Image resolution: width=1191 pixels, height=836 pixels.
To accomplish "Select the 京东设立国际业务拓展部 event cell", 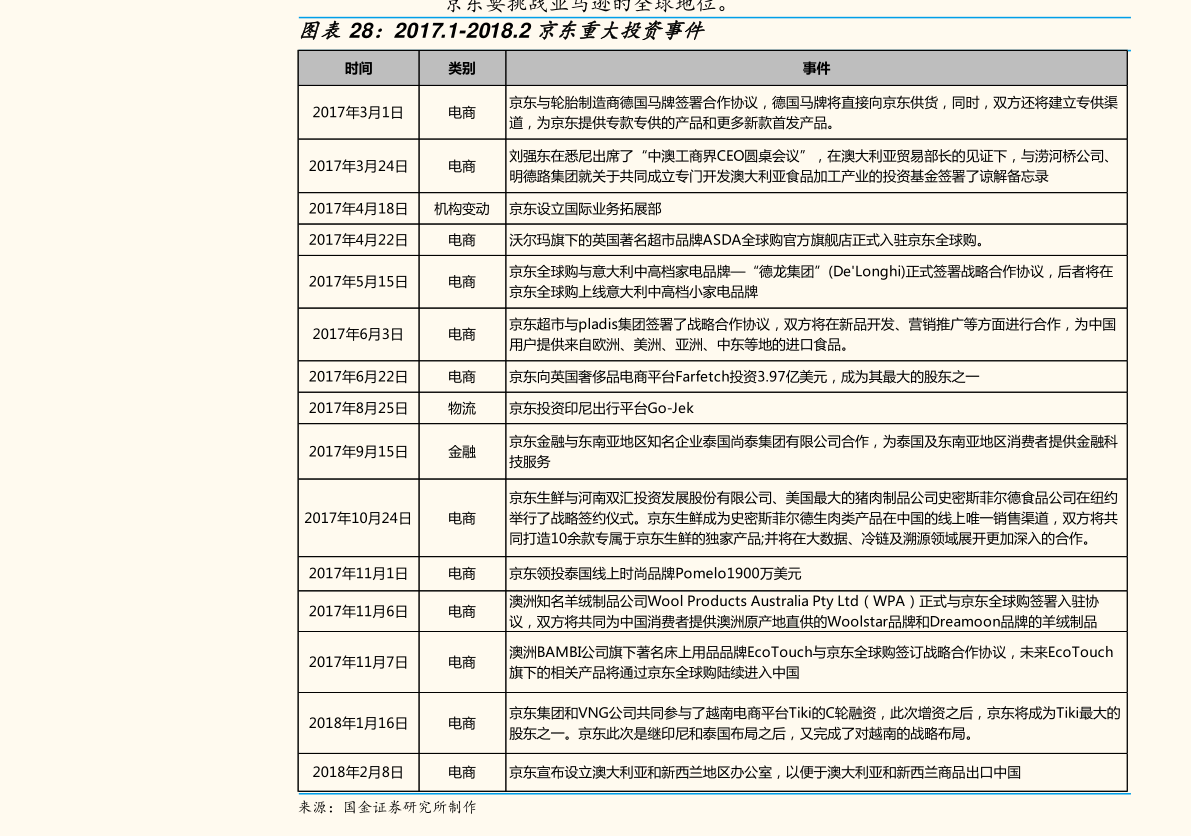I will pos(817,209).
